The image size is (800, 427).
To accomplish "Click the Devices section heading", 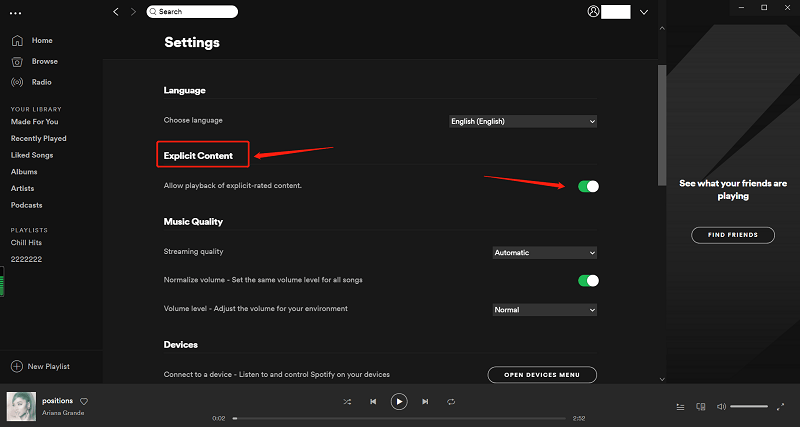I will 181,345.
